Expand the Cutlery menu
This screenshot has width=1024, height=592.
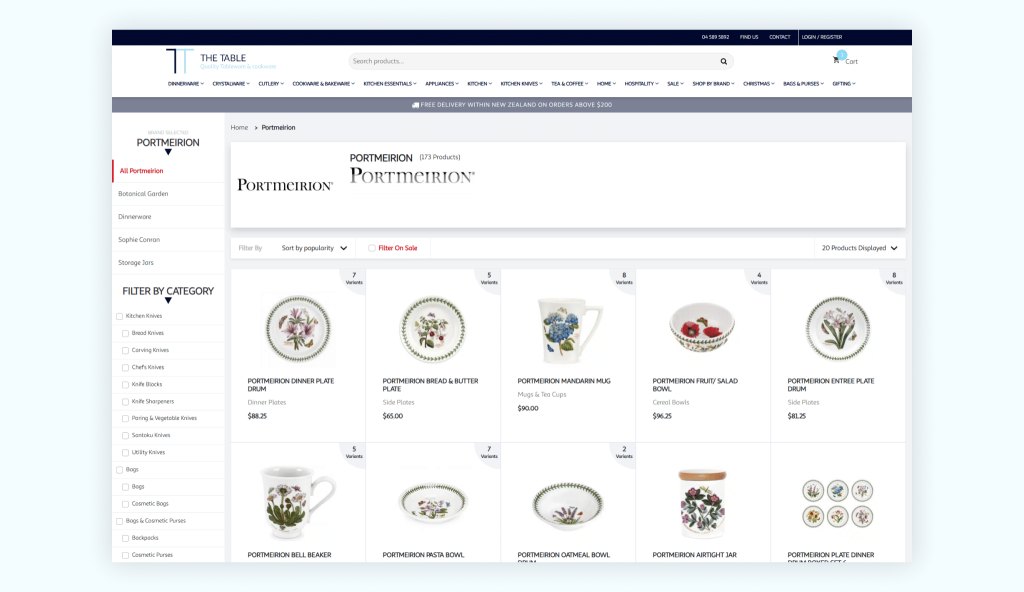pos(271,84)
